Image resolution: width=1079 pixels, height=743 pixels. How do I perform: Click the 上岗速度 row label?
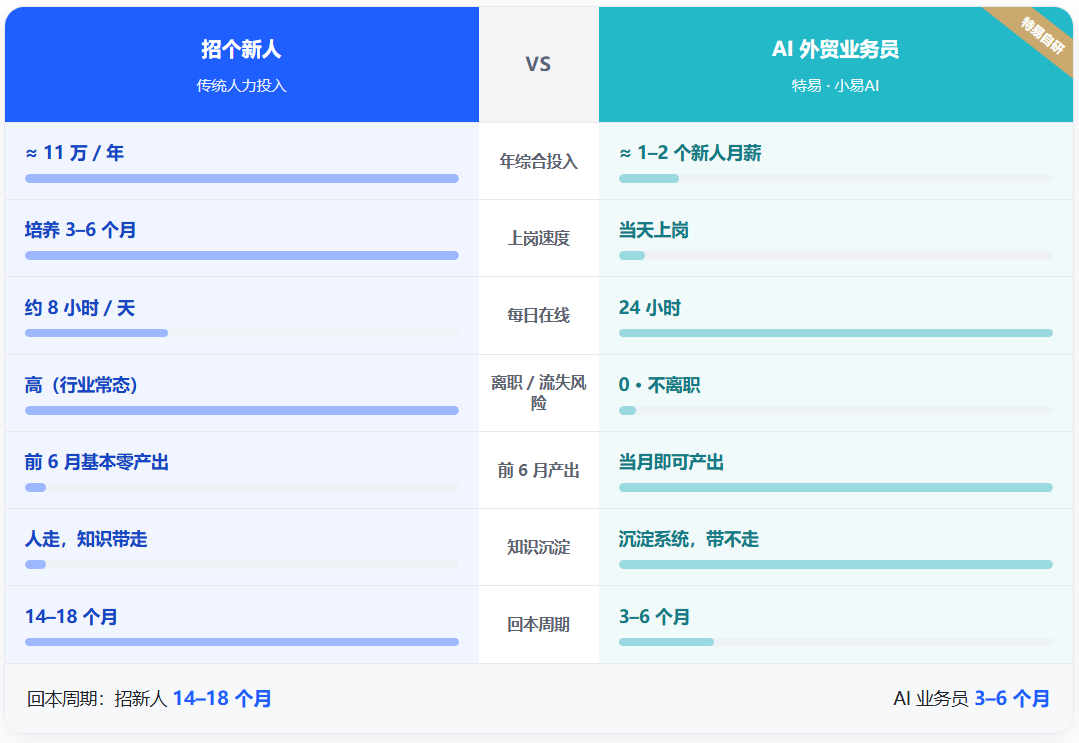point(538,239)
